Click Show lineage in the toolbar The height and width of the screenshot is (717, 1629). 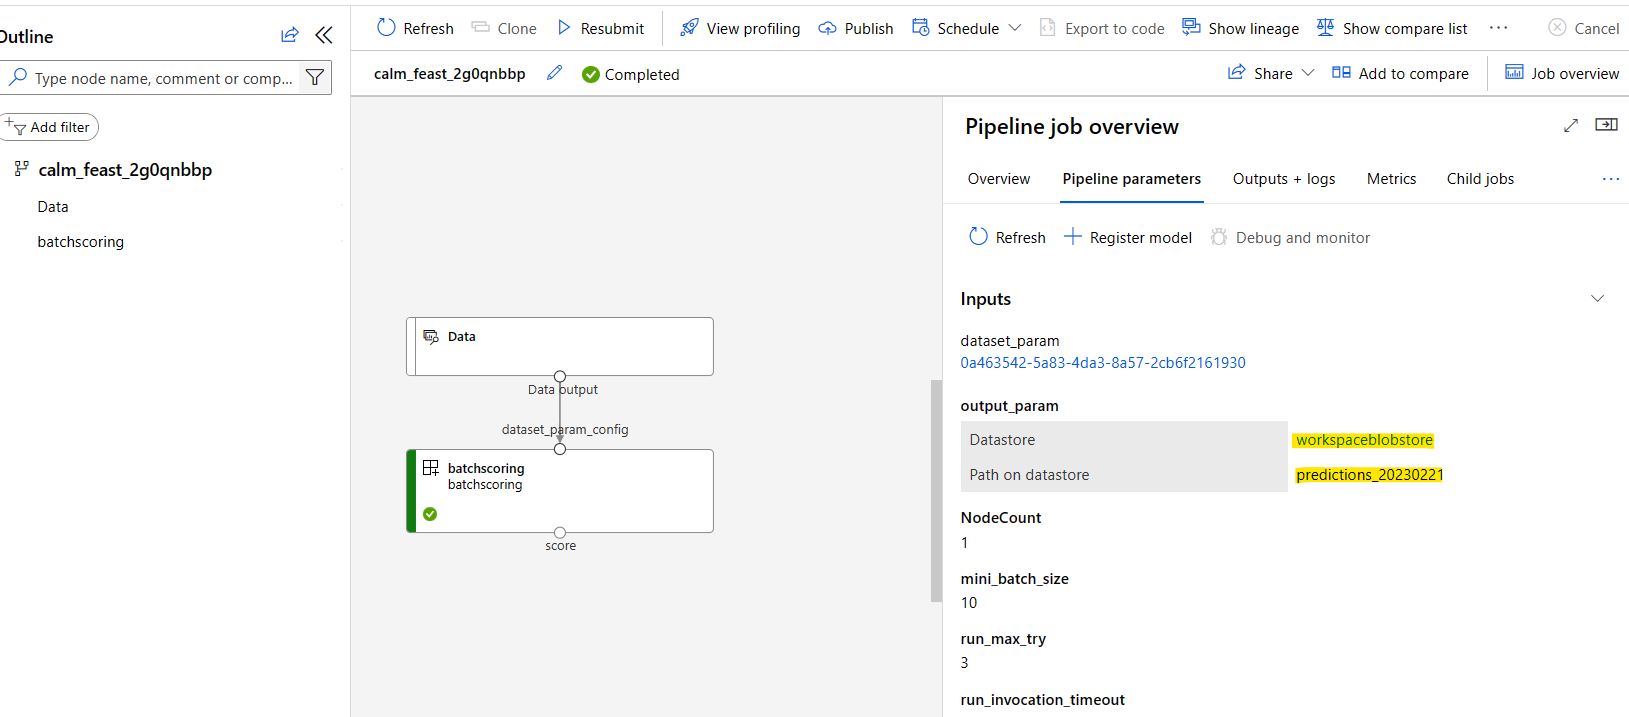(1240, 28)
